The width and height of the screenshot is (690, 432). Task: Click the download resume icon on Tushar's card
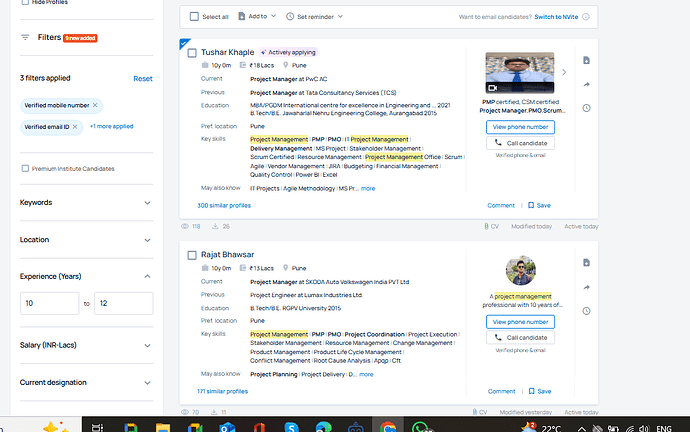(x=586, y=60)
